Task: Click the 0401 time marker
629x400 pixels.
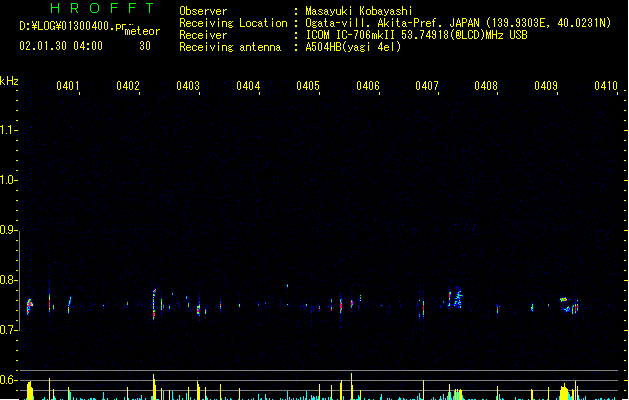Action: tap(67, 85)
